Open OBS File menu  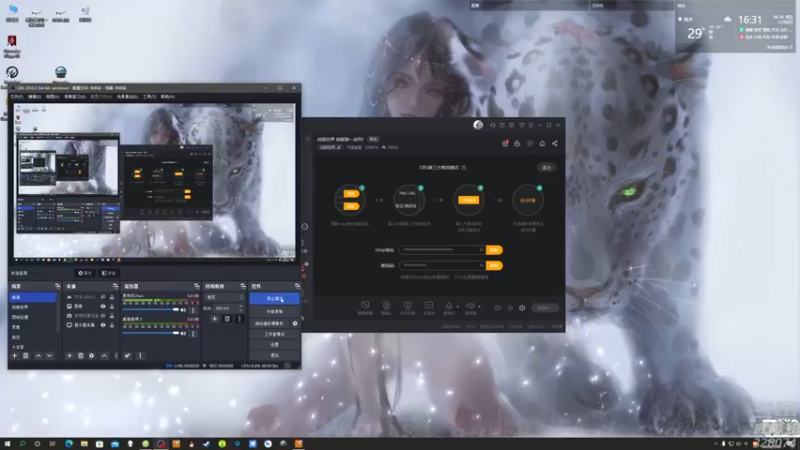coord(17,96)
